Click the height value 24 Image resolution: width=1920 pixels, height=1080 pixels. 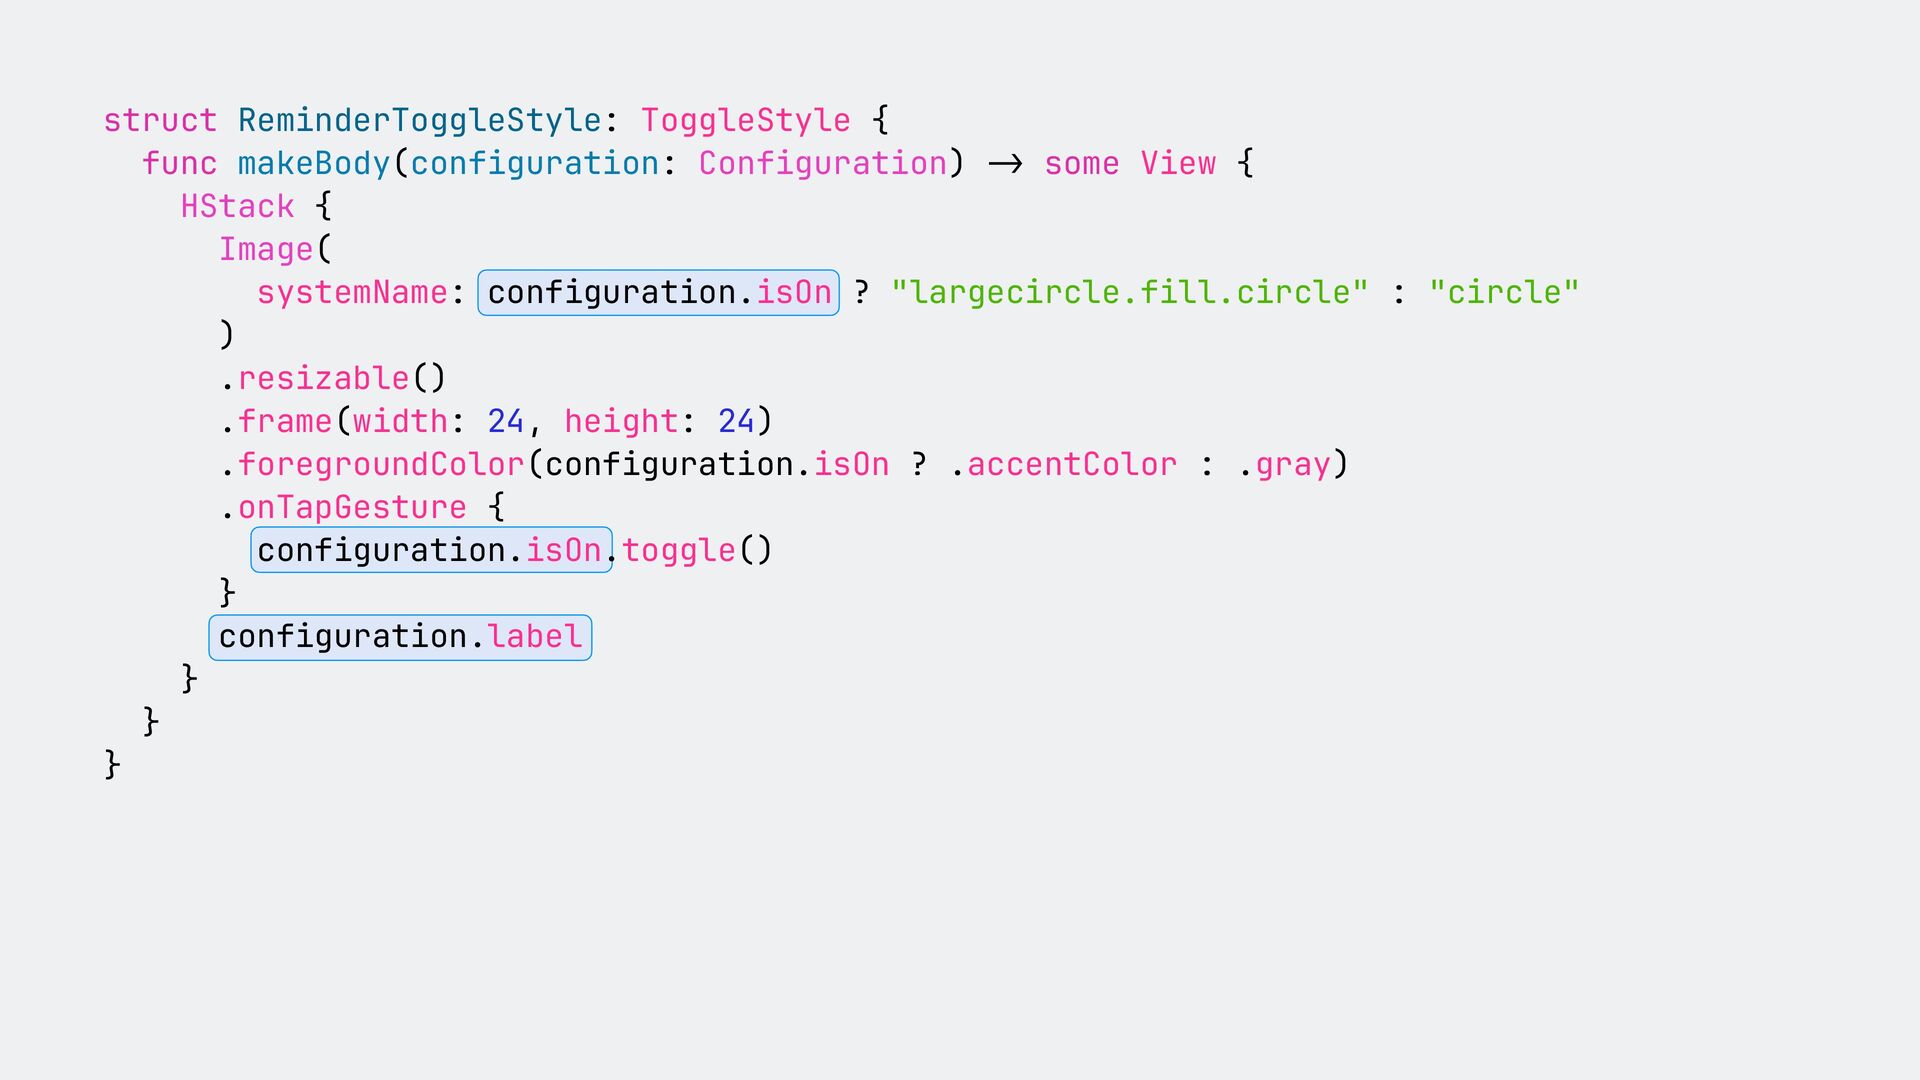[x=736, y=421]
